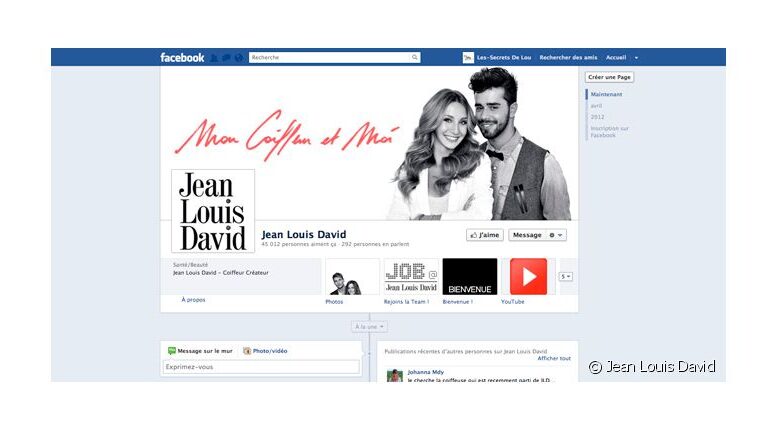The height and width of the screenshot is (430, 775).
Task: Open Johanna Mdy's avatar picture
Action: pyautogui.click(x=394, y=376)
